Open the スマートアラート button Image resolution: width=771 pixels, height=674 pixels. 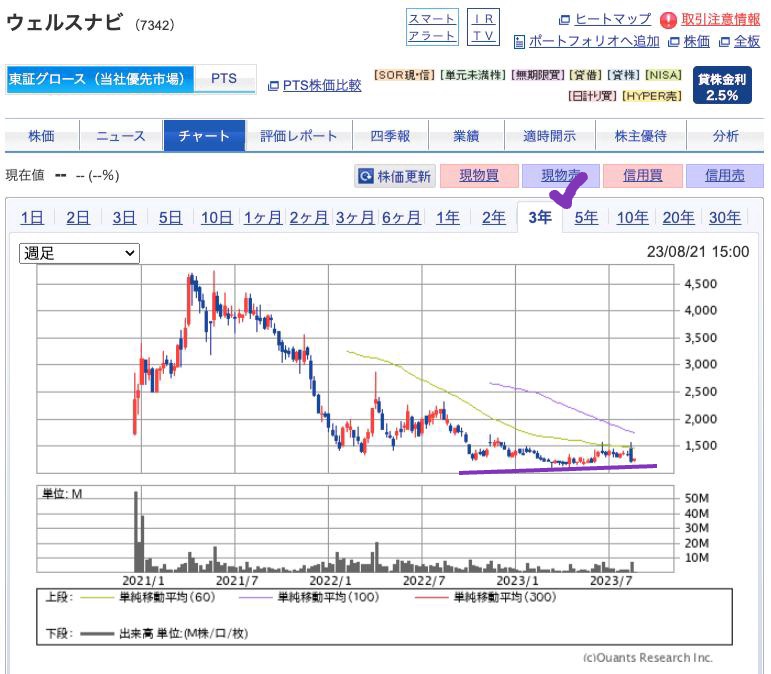pos(432,27)
